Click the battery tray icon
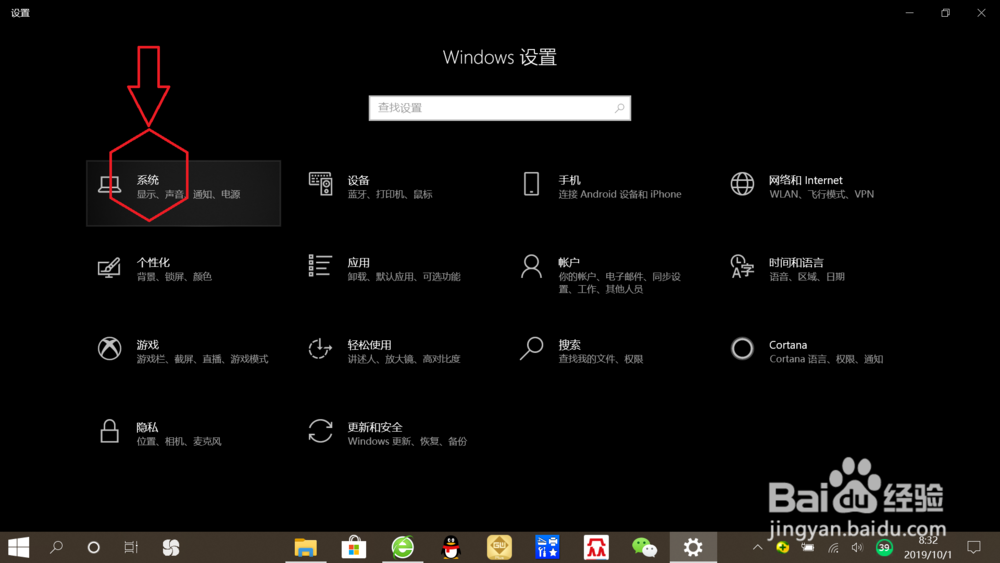This screenshot has height=563, width=1000. (808, 547)
